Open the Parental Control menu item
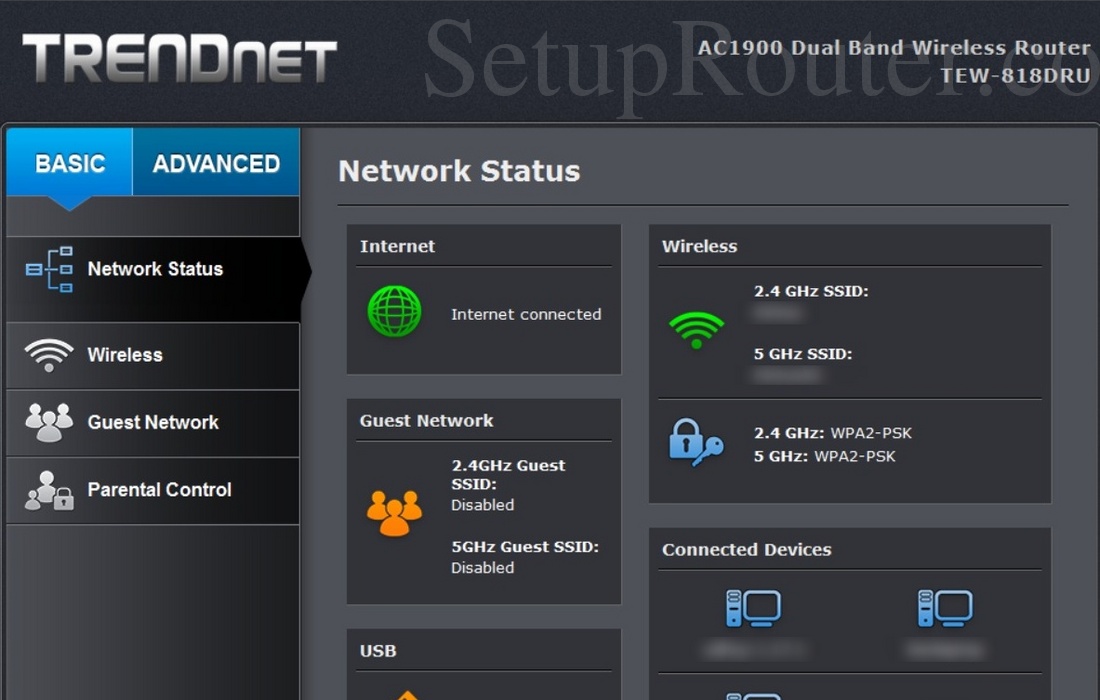The height and width of the screenshot is (700, 1100). pyautogui.click(x=159, y=490)
